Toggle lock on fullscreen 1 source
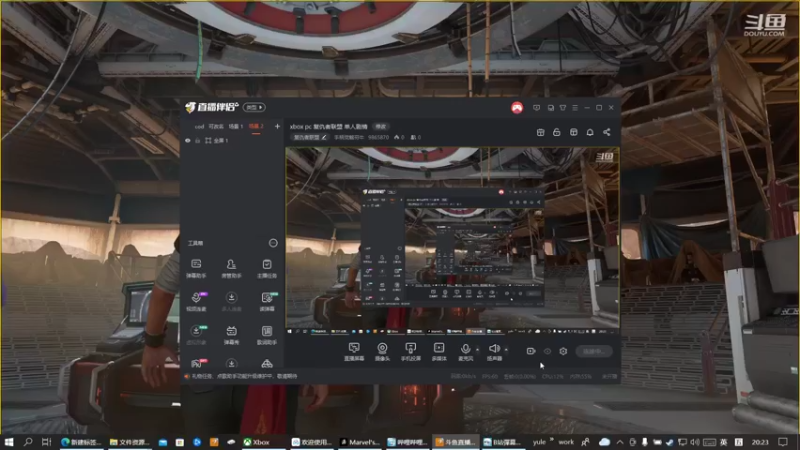 [x=197, y=140]
